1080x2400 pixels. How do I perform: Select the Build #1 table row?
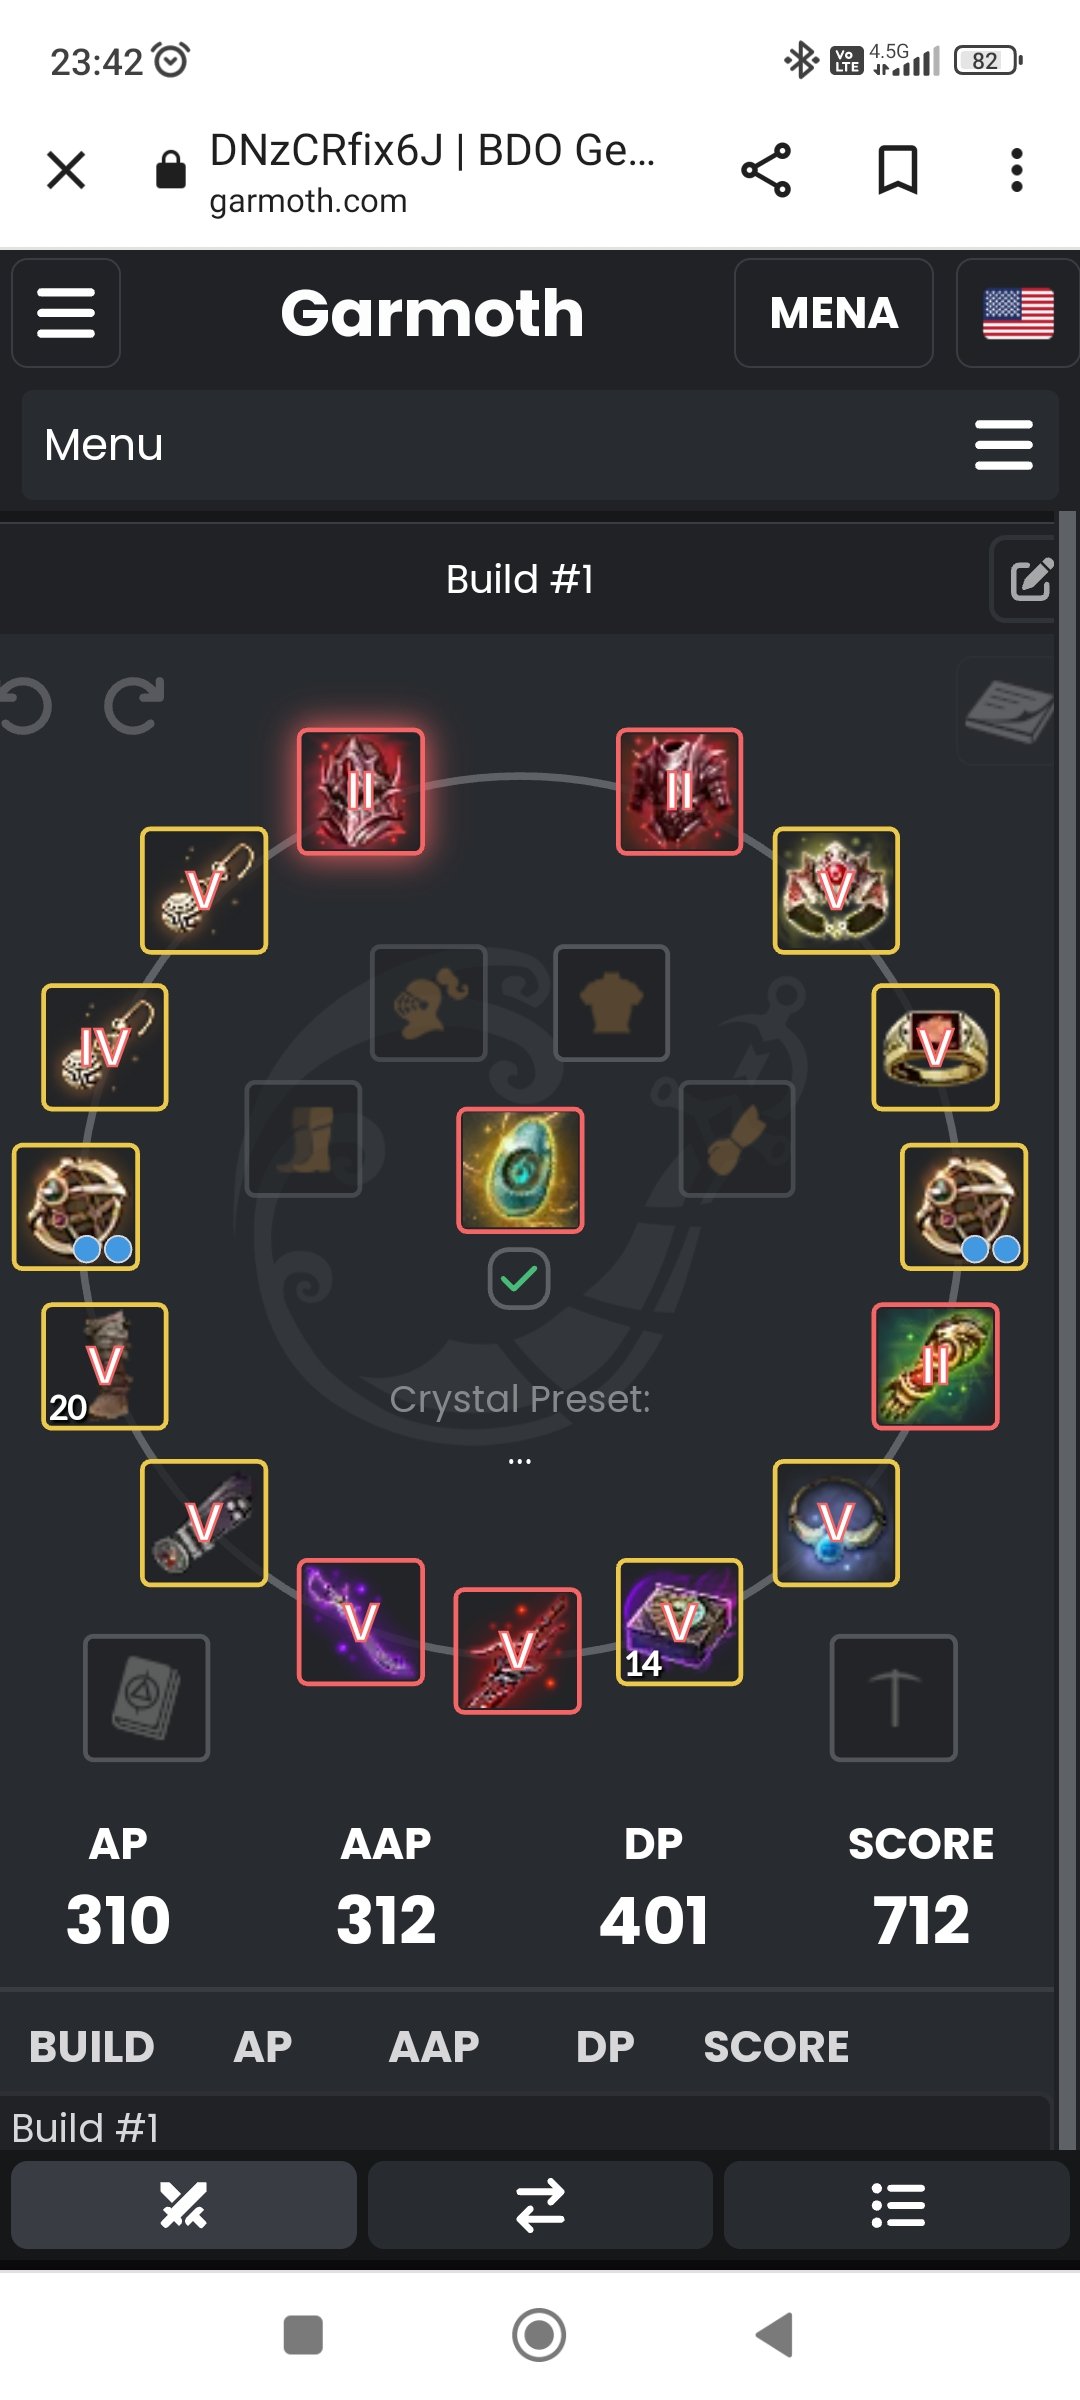[x=525, y=2127]
